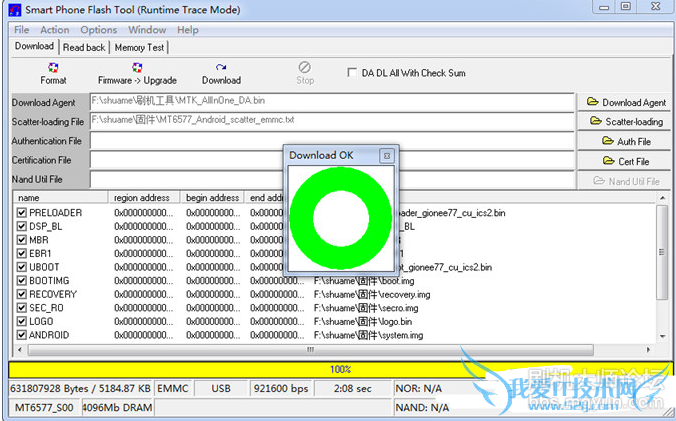Click the Scatter-loading File path field
This screenshot has width=676, height=421.
(332, 121)
